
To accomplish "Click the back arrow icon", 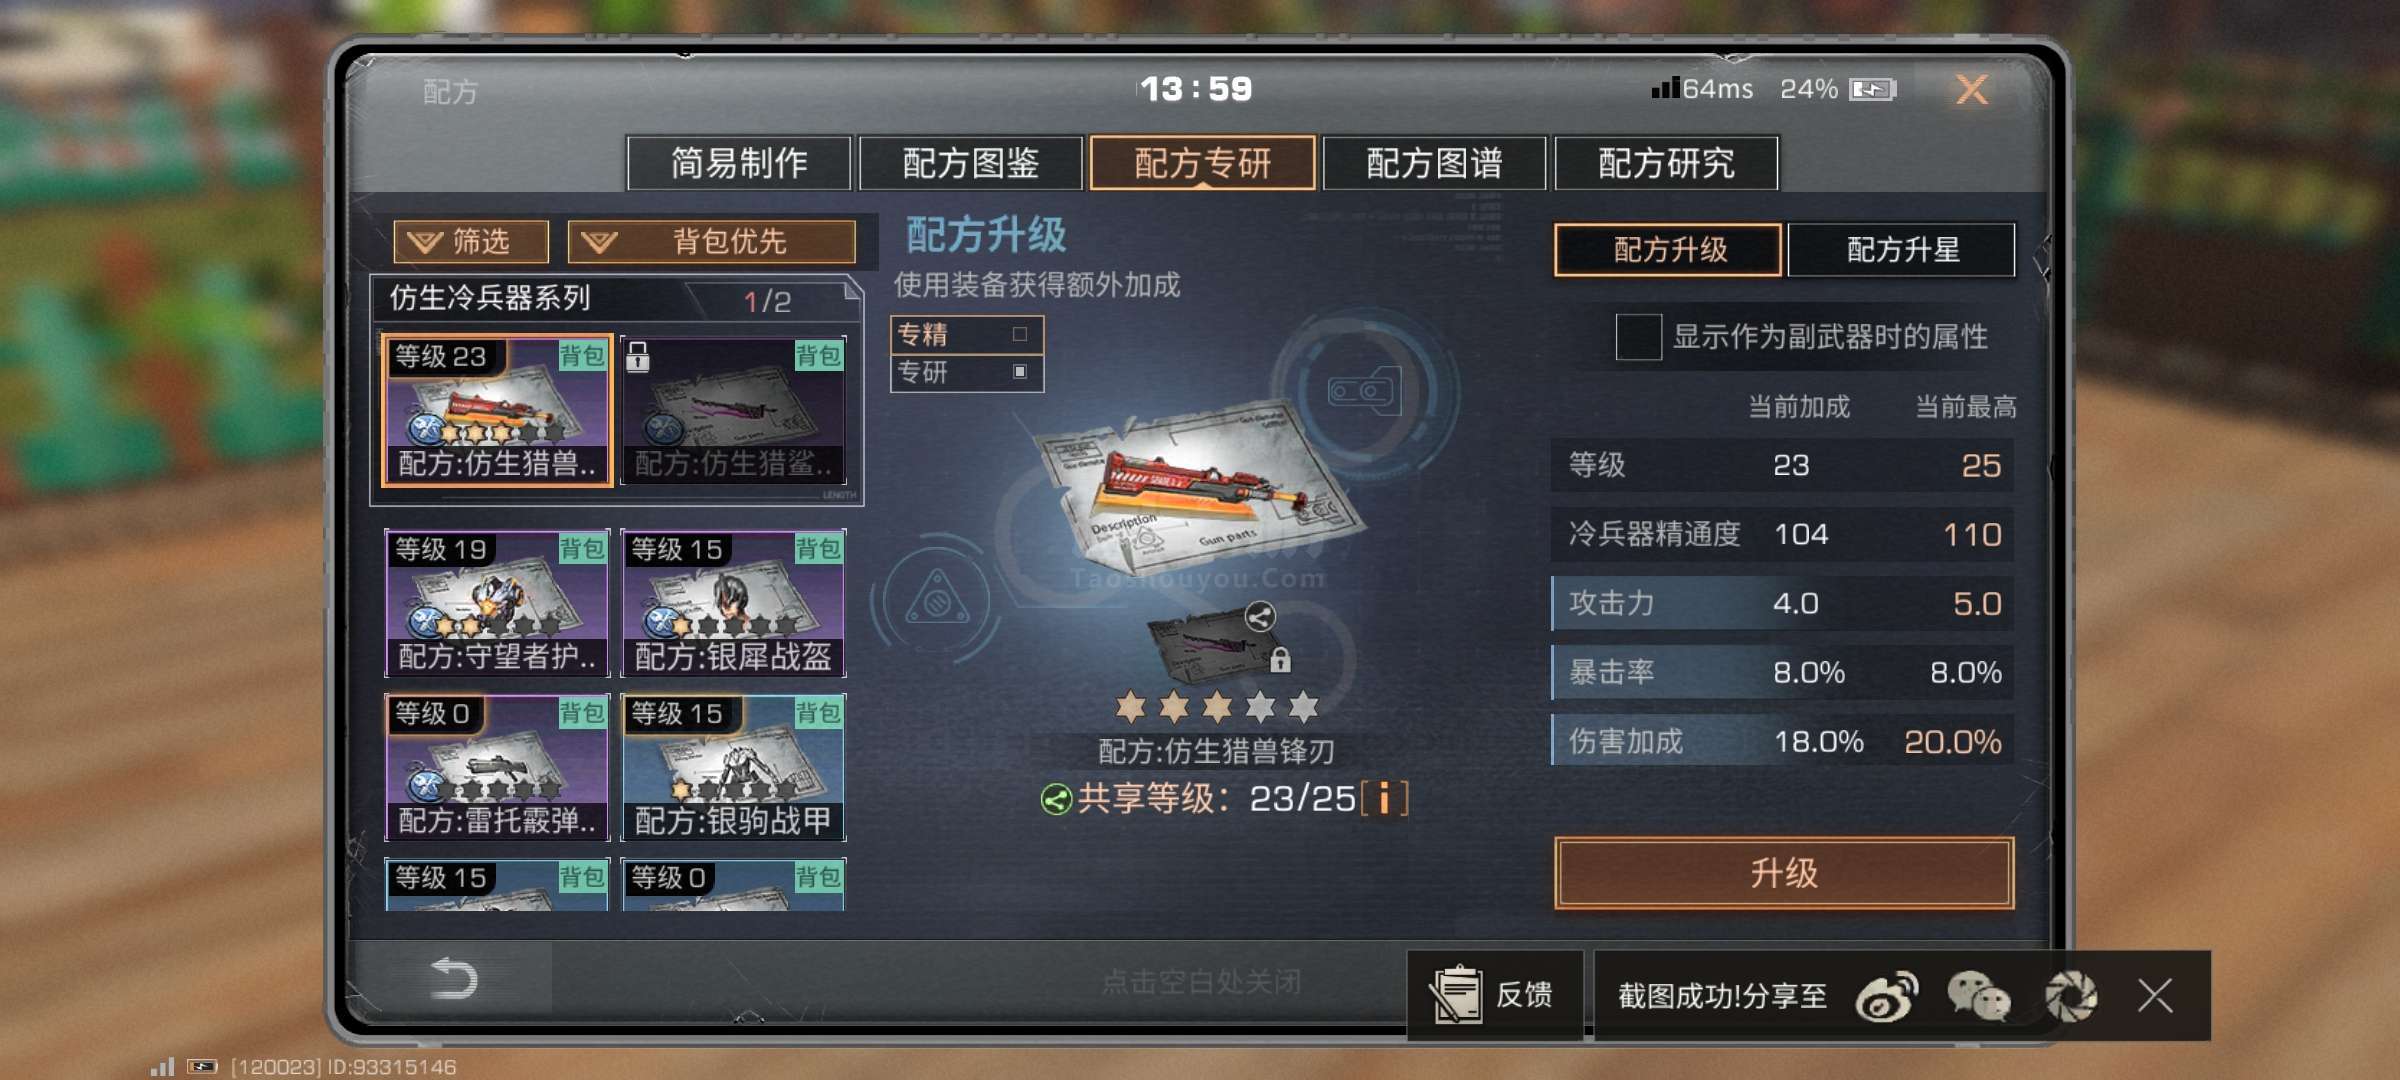I will point(453,978).
